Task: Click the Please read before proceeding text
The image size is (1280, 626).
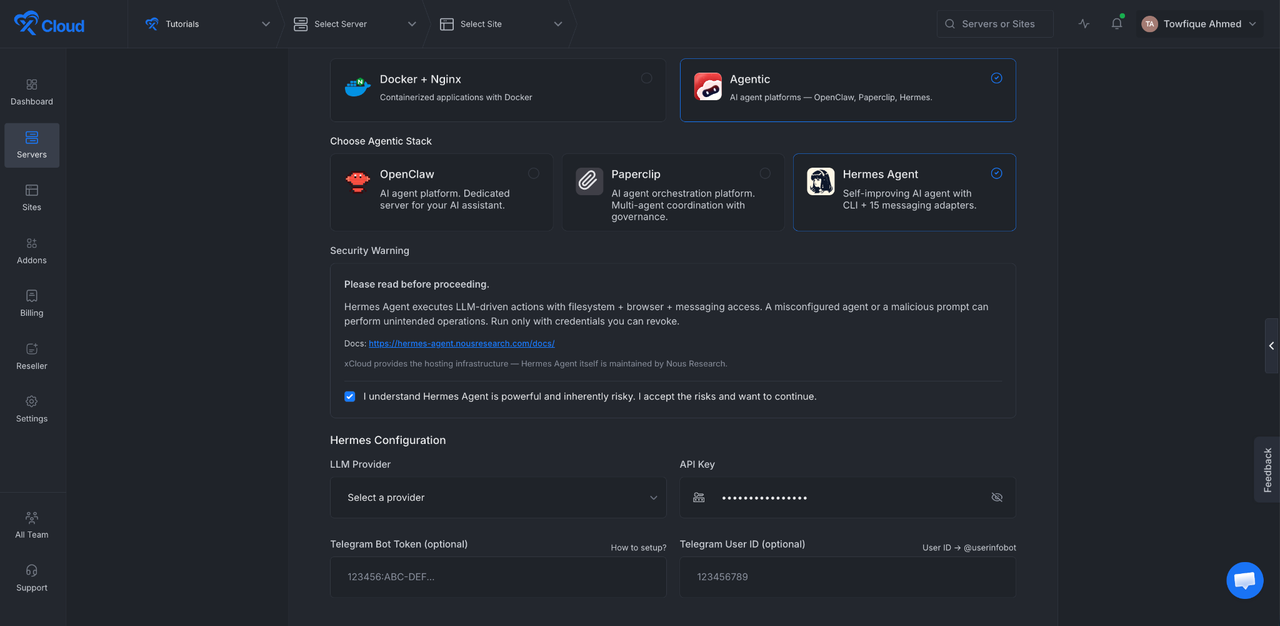Action: pos(417,284)
